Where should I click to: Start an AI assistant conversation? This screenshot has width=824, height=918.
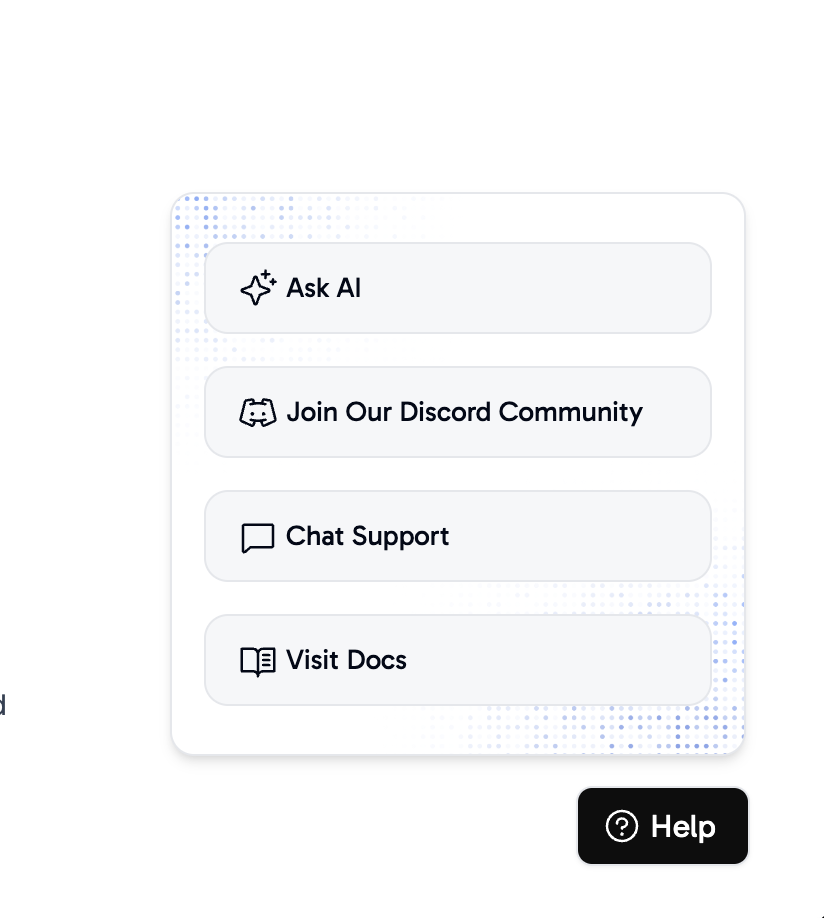(x=457, y=288)
